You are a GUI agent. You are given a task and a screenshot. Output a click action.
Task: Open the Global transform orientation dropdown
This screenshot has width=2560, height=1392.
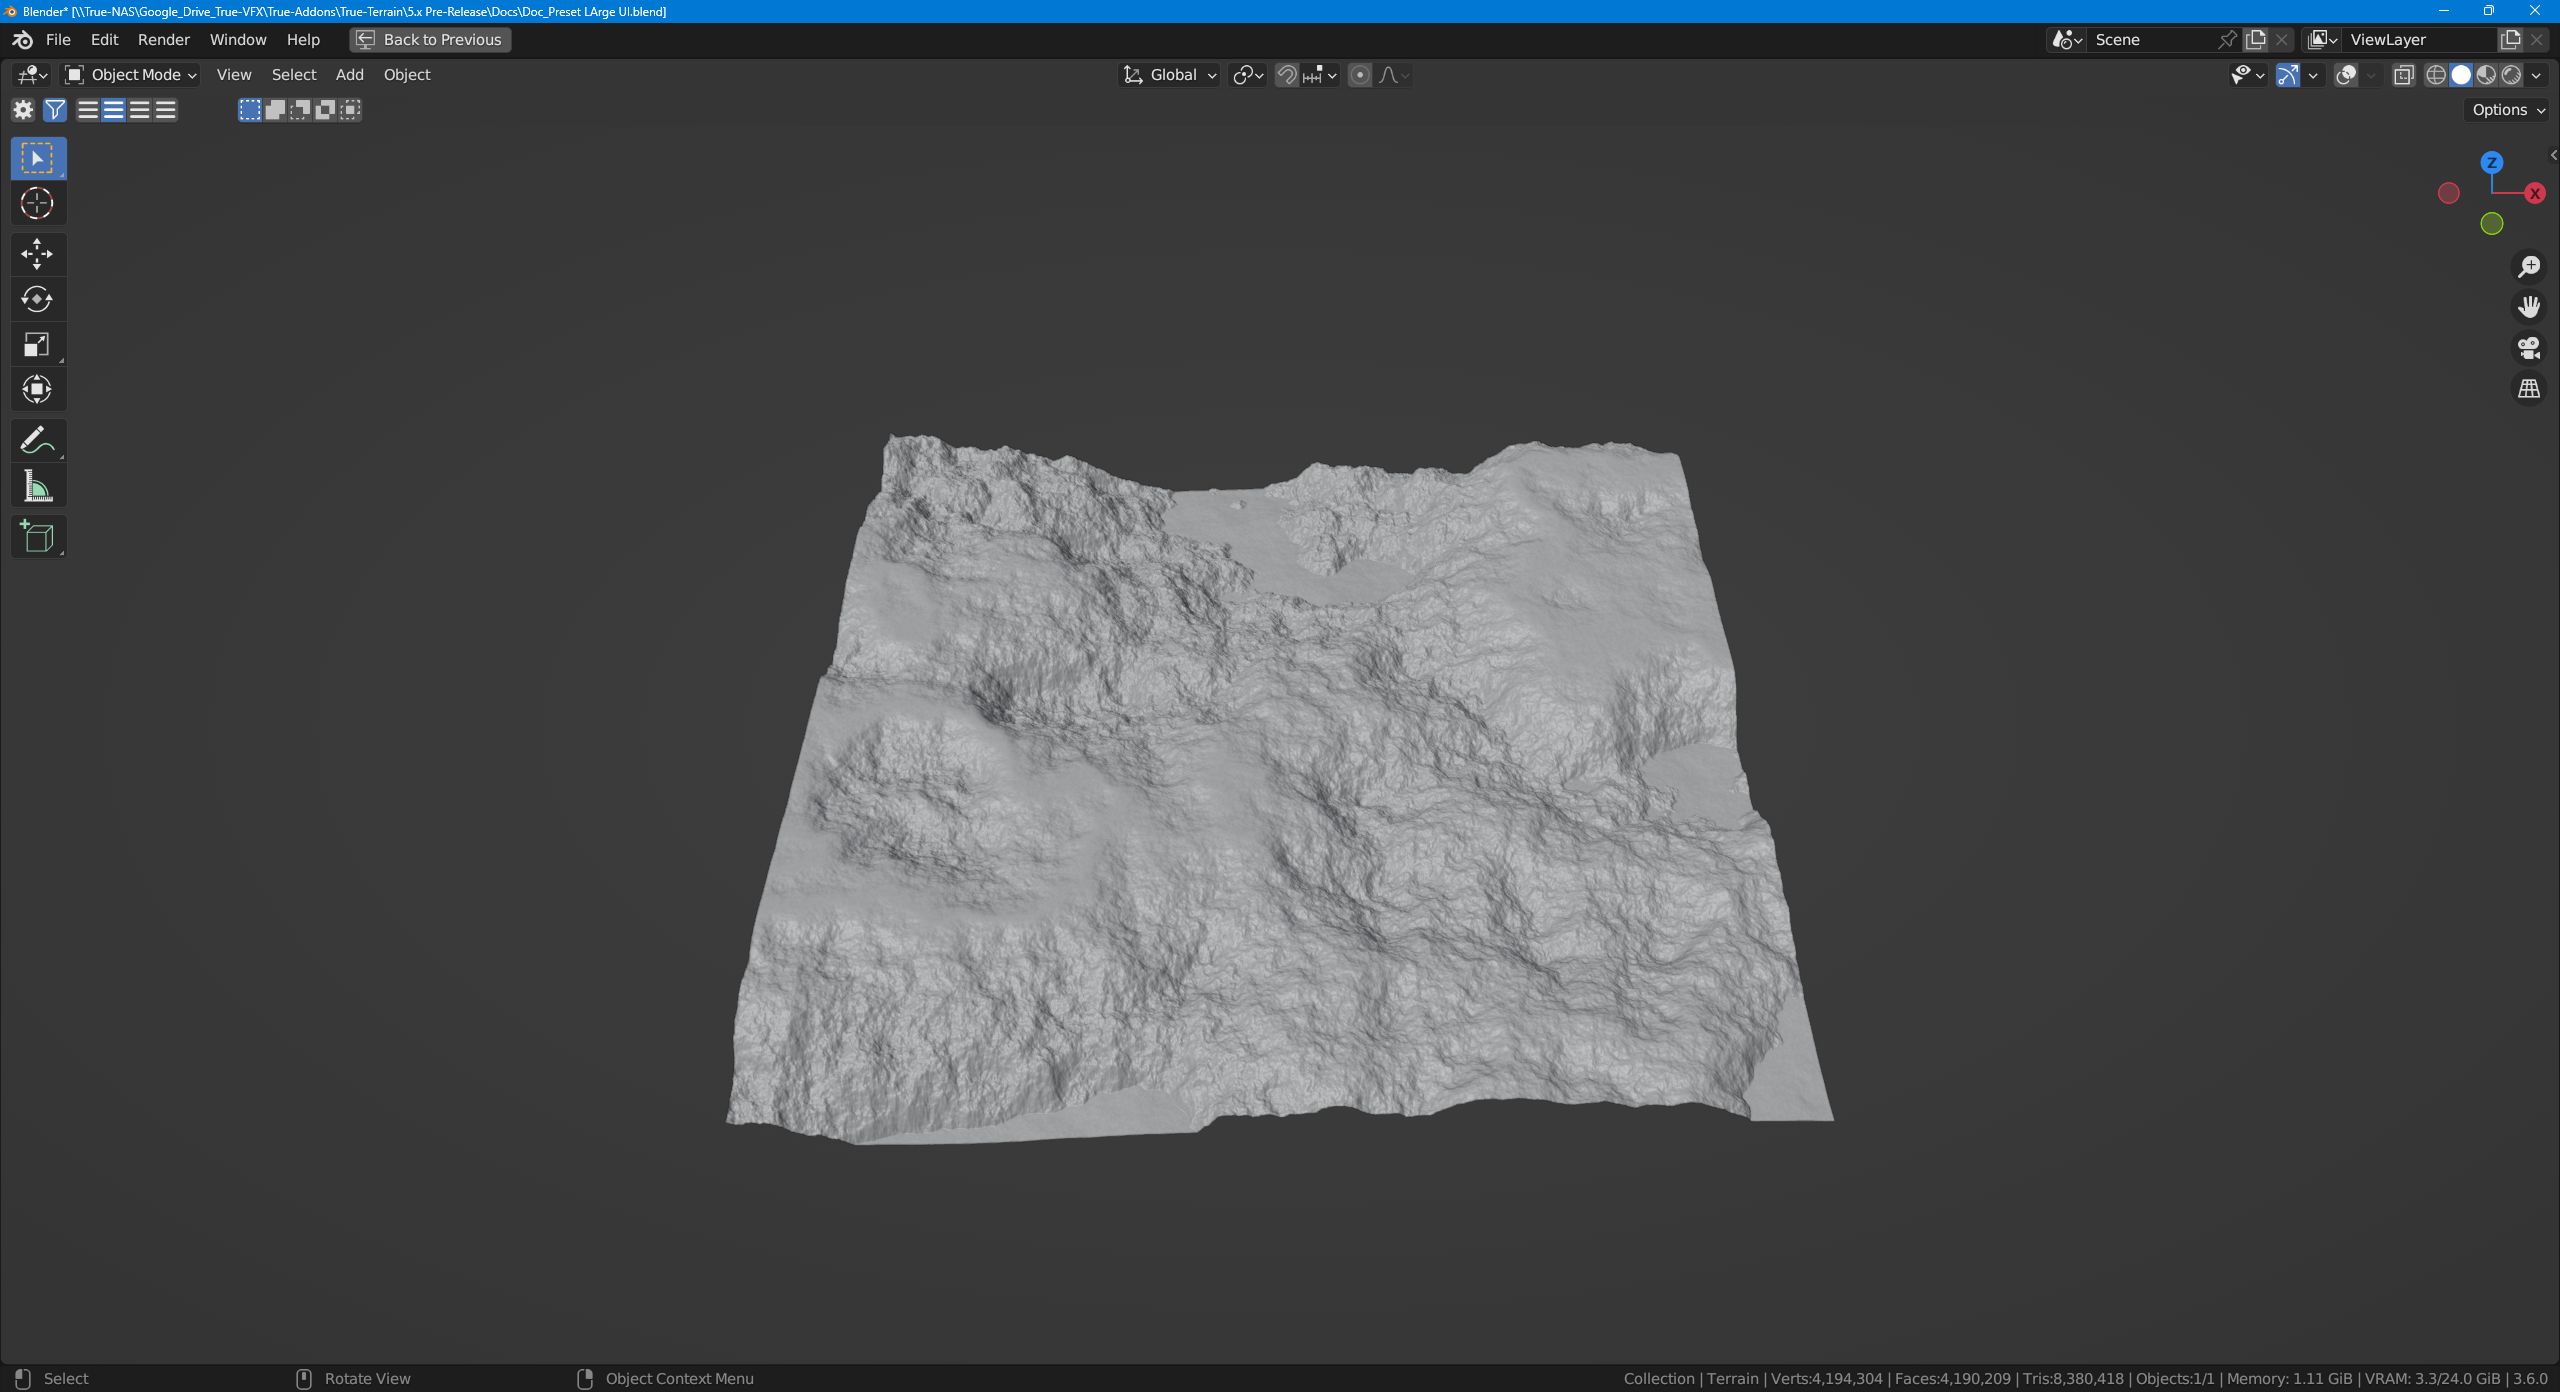pyautogui.click(x=1170, y=75)
